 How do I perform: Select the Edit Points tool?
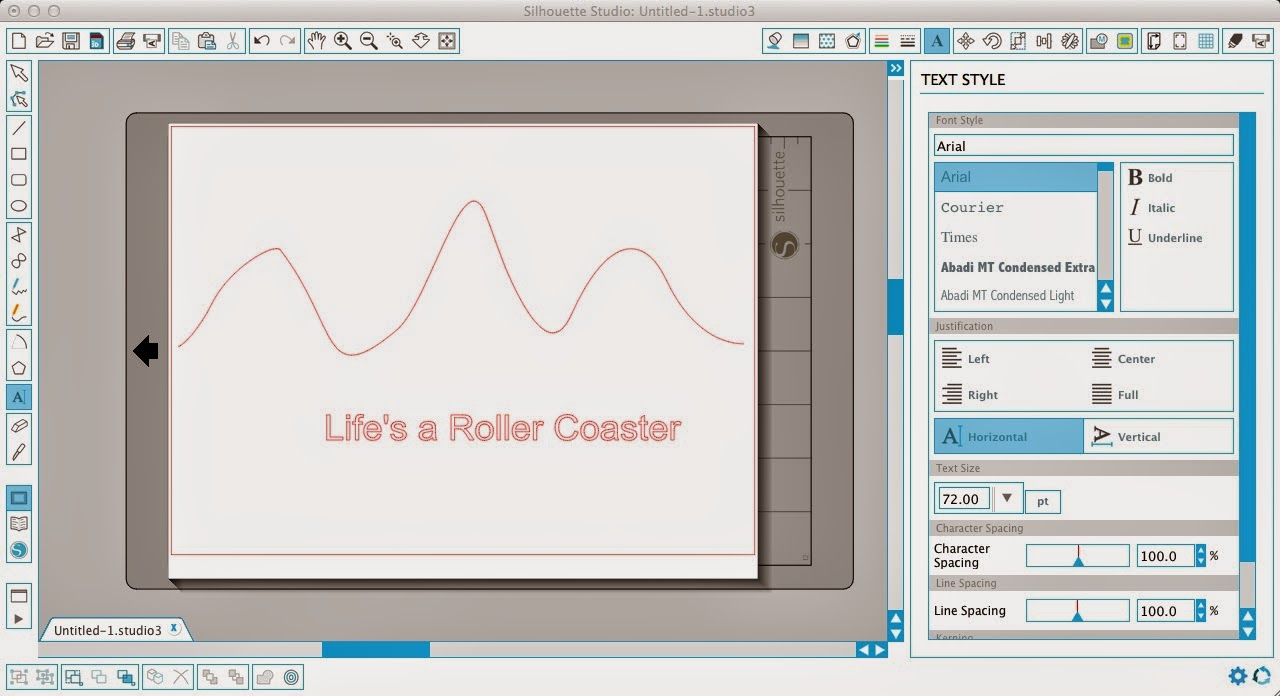(19, 98)
